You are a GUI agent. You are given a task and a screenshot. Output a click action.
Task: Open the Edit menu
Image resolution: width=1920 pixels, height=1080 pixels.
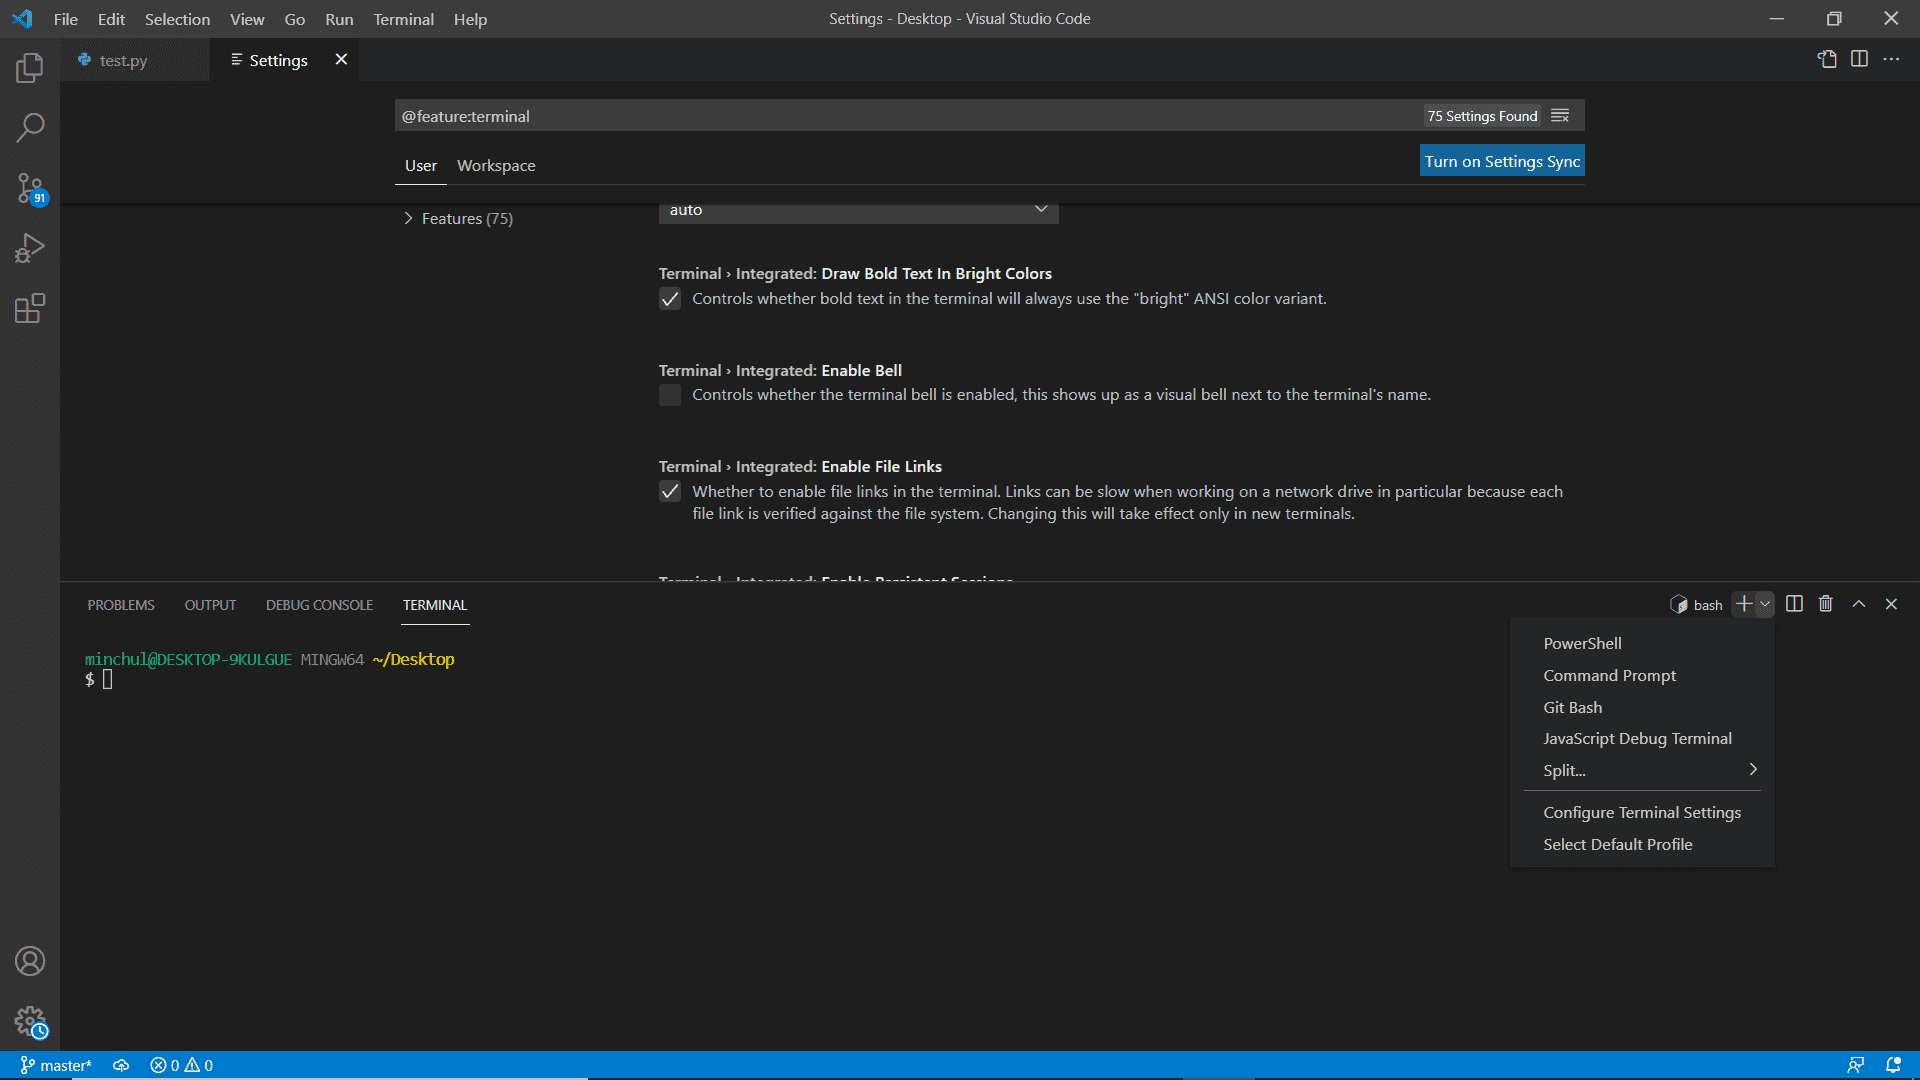coord(111,19)
